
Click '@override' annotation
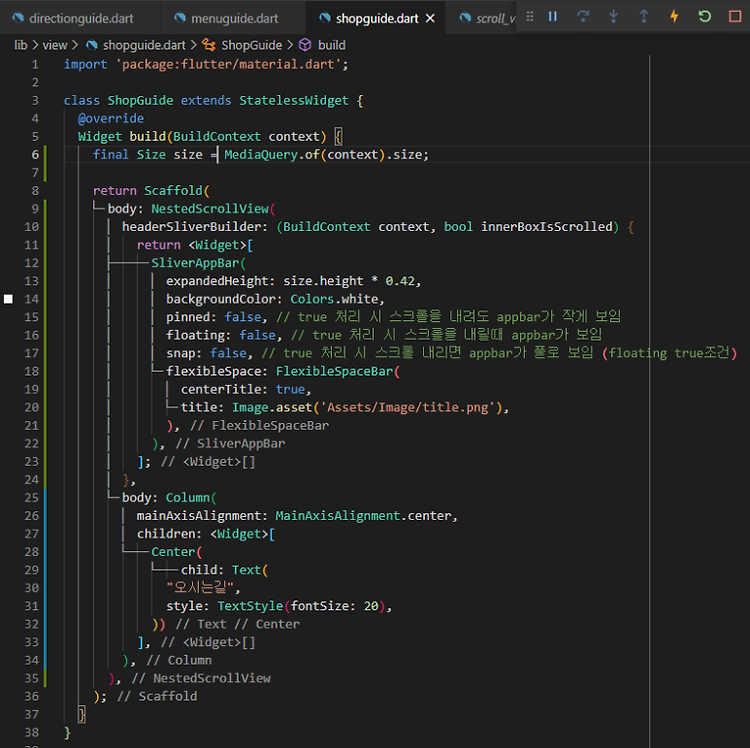tap(111, 118)
